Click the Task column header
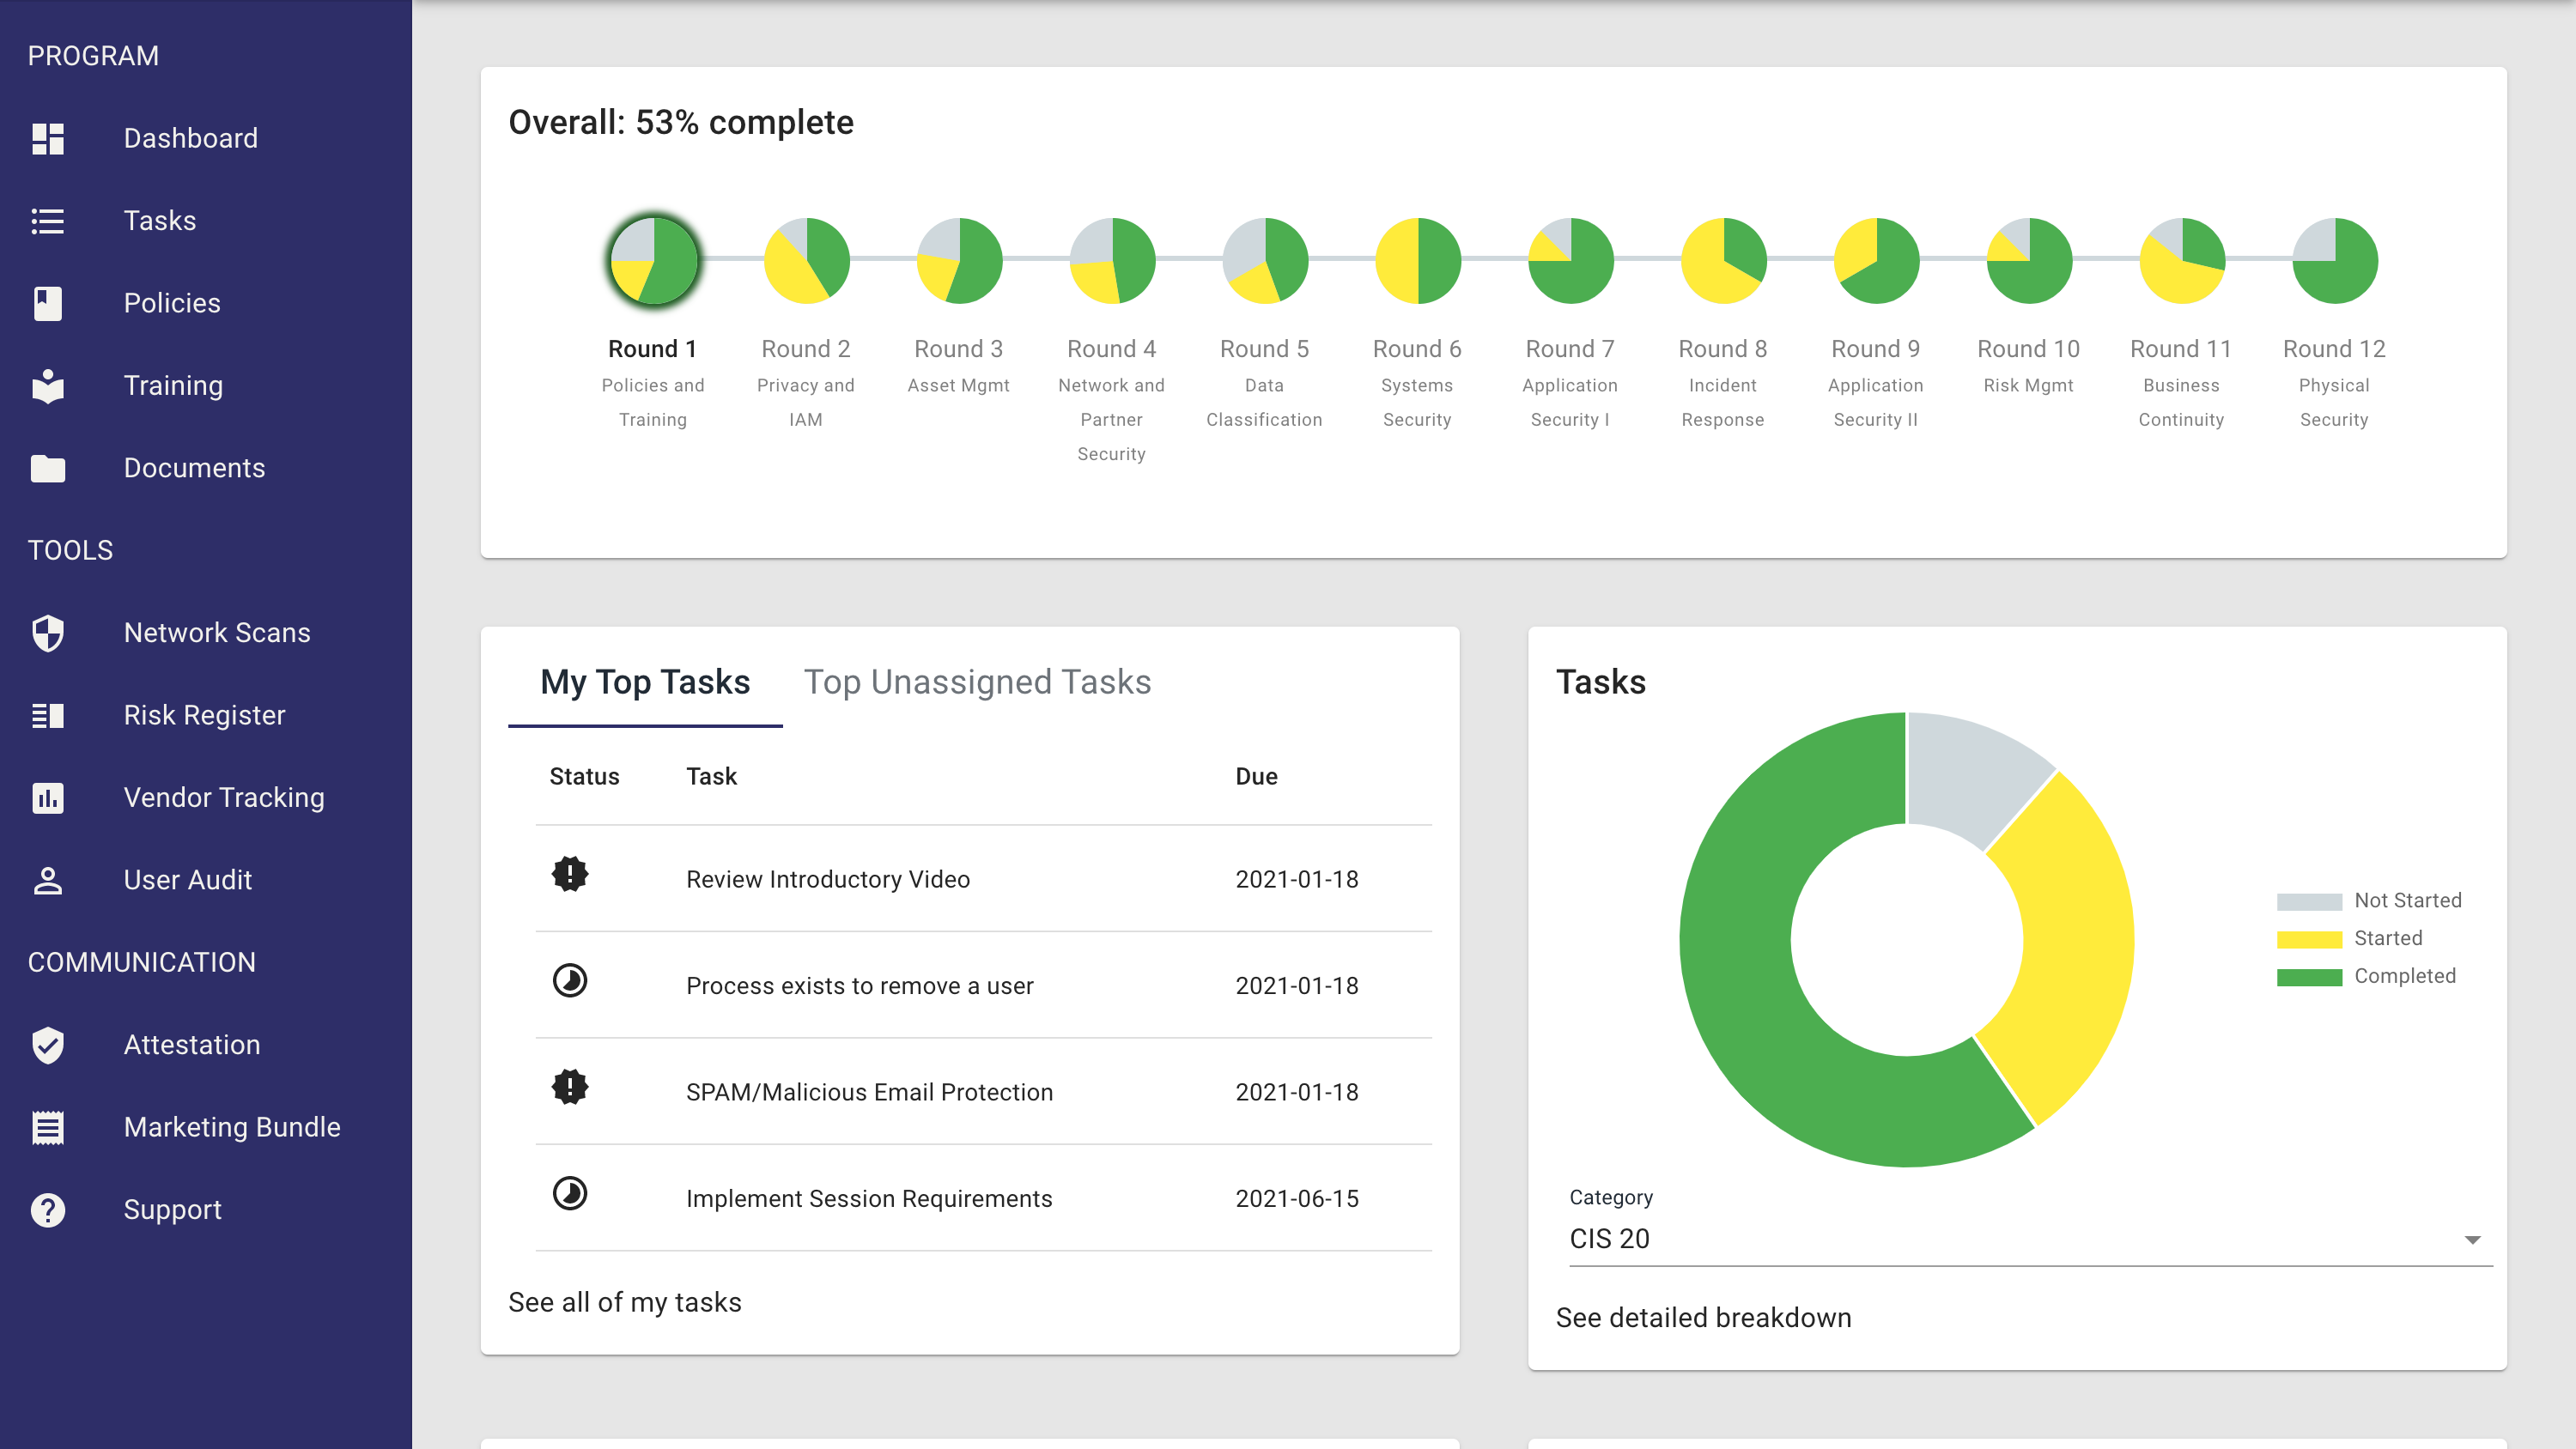 (x=711, y=776)
